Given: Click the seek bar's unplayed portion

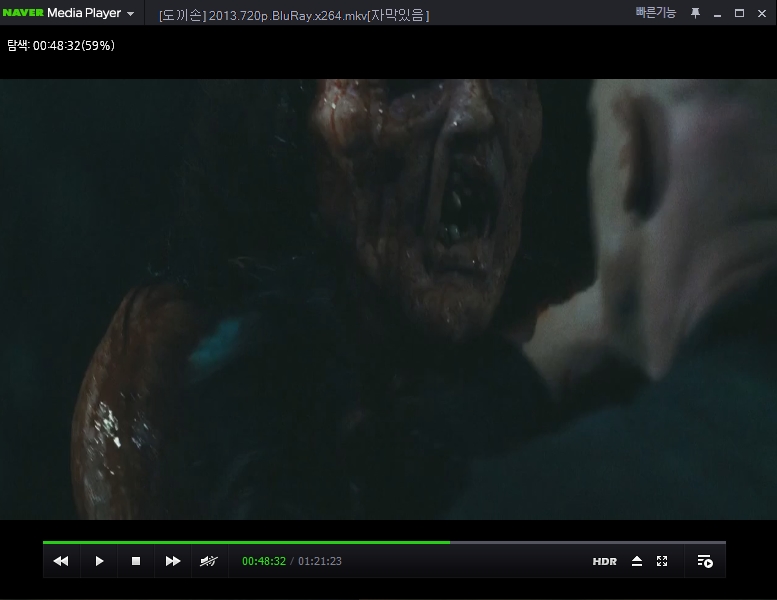Looking at the screenshot, I should (588, 542).
